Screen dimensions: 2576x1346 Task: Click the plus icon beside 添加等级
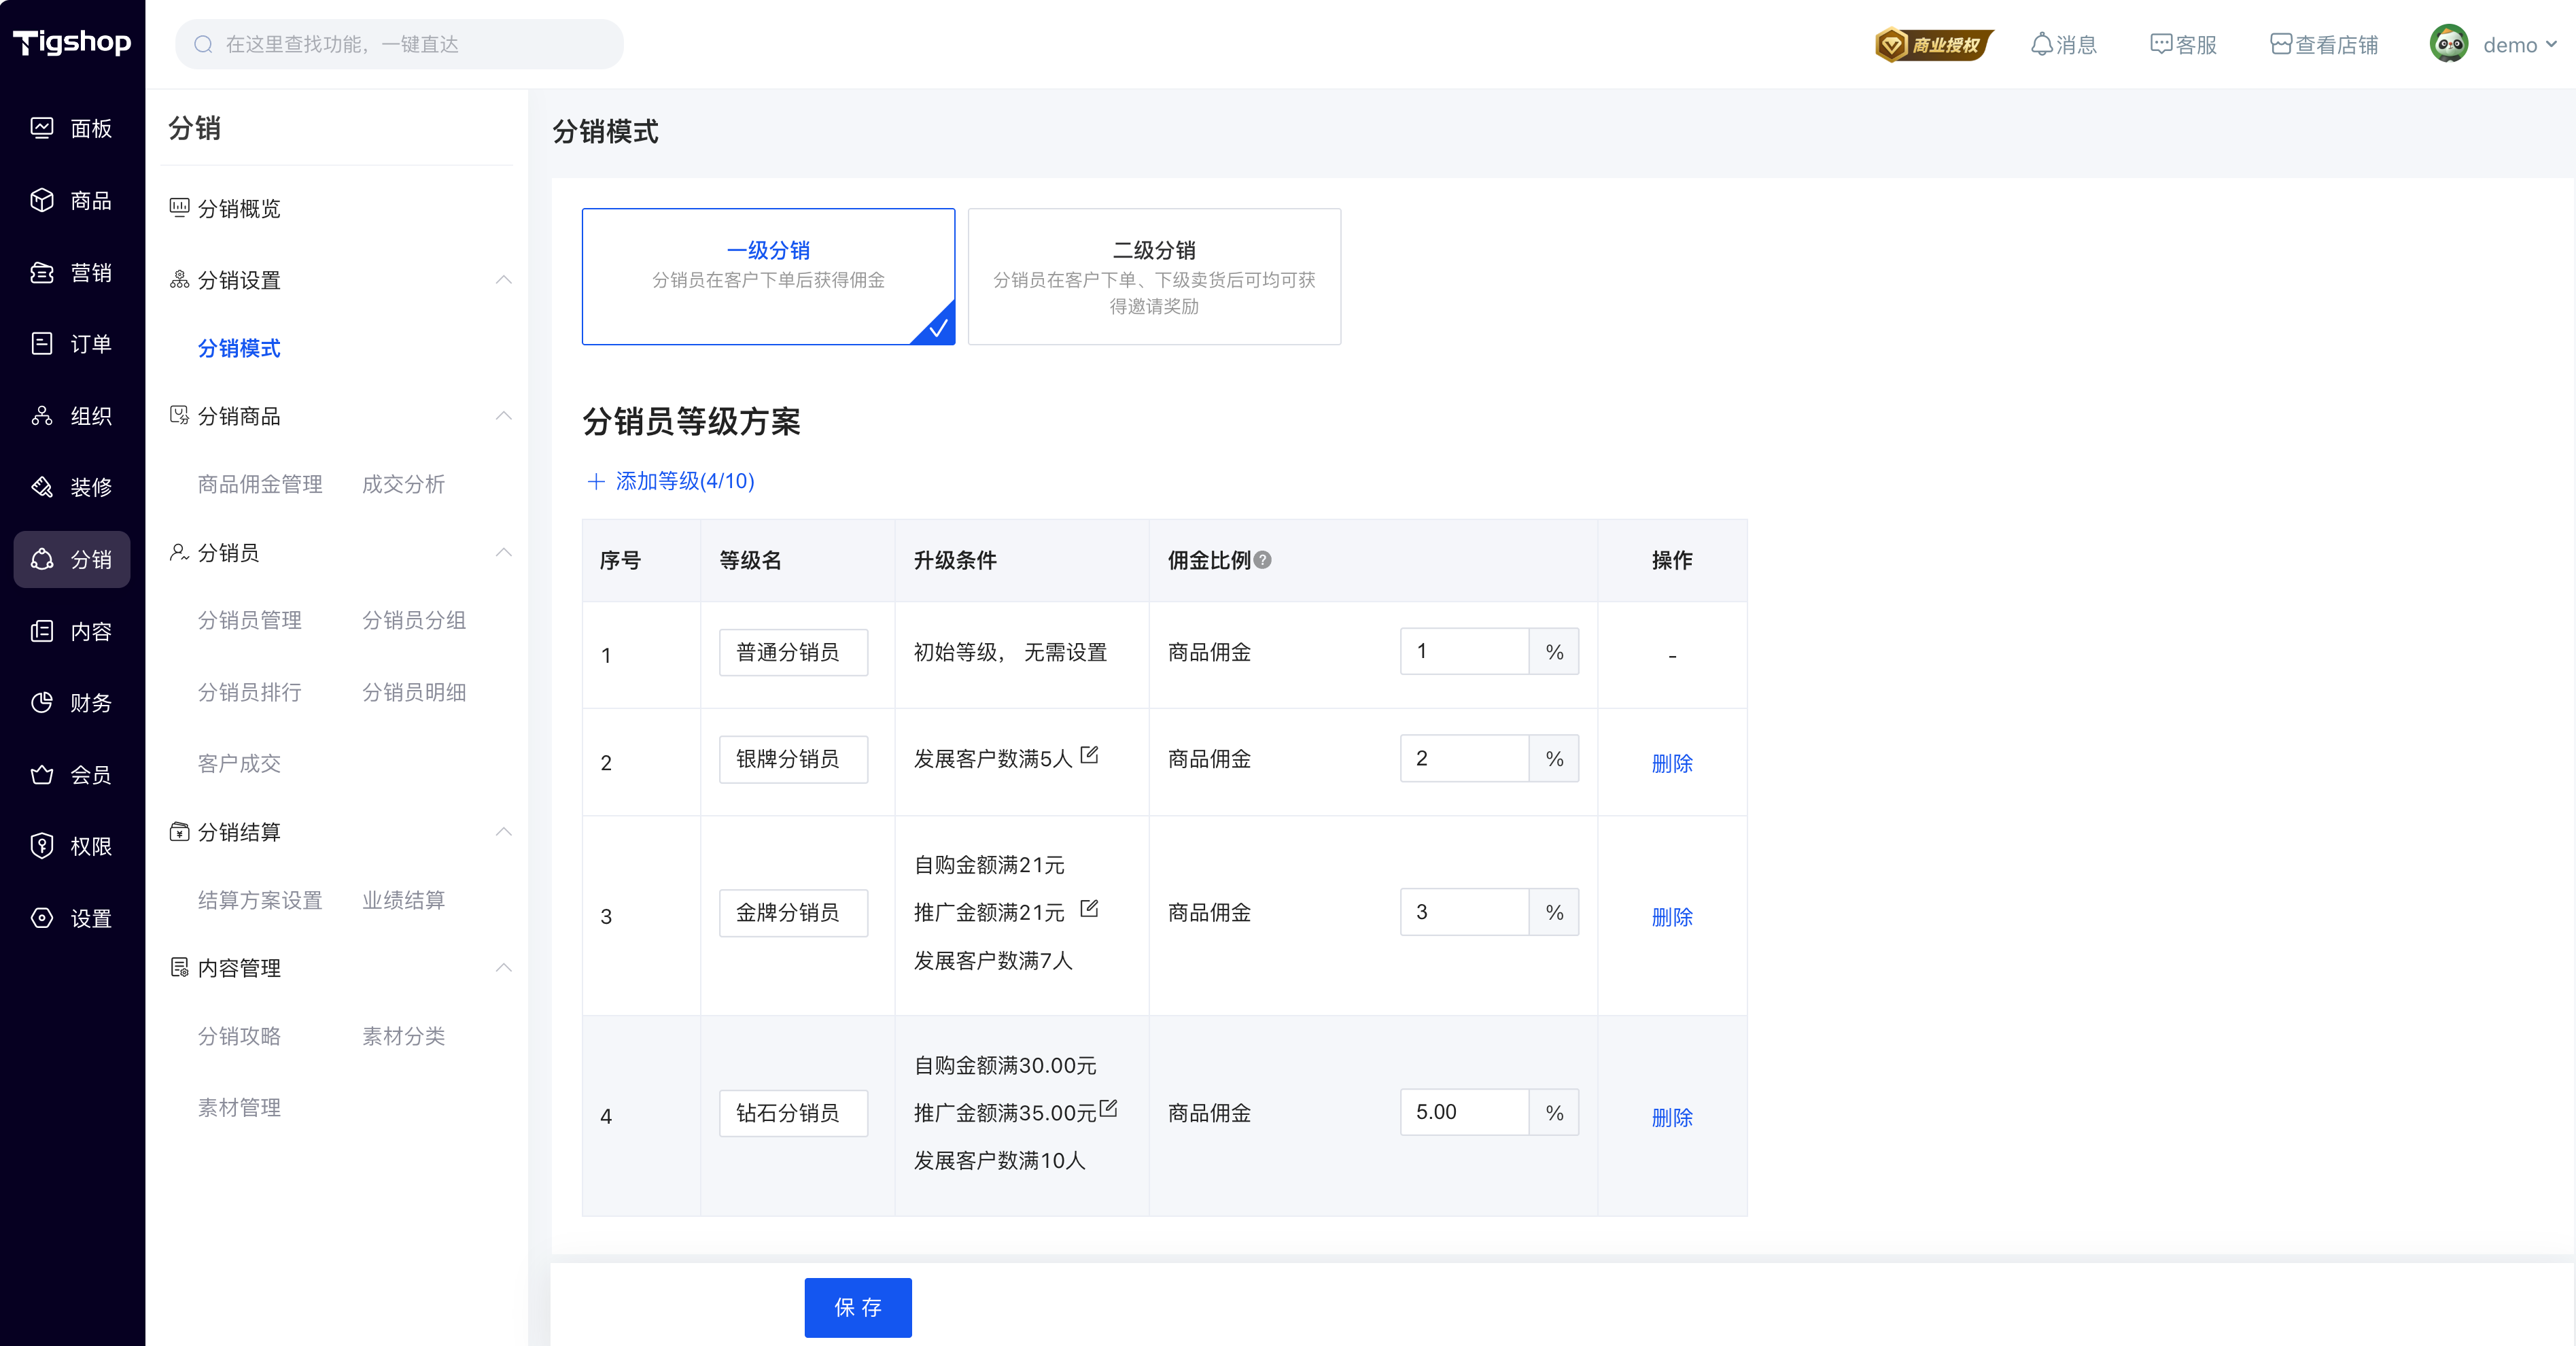tap(596, 481)
